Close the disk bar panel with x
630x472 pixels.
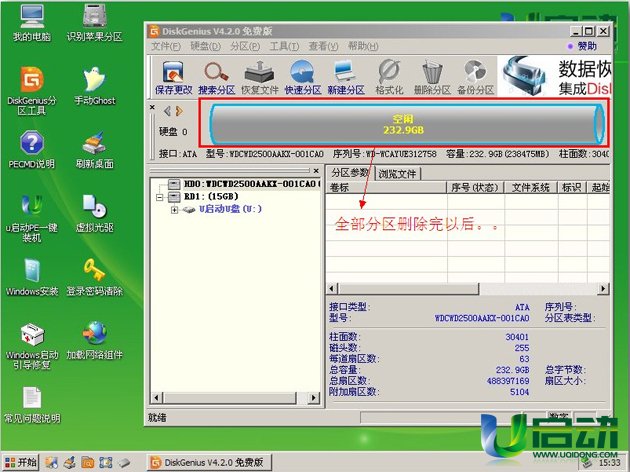click(152, 107)
